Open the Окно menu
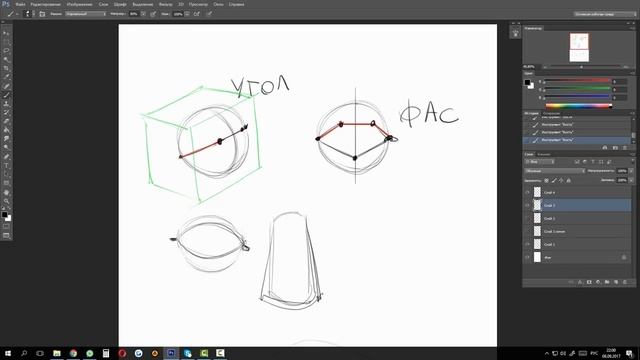640x360 pixels. [218, 4]
